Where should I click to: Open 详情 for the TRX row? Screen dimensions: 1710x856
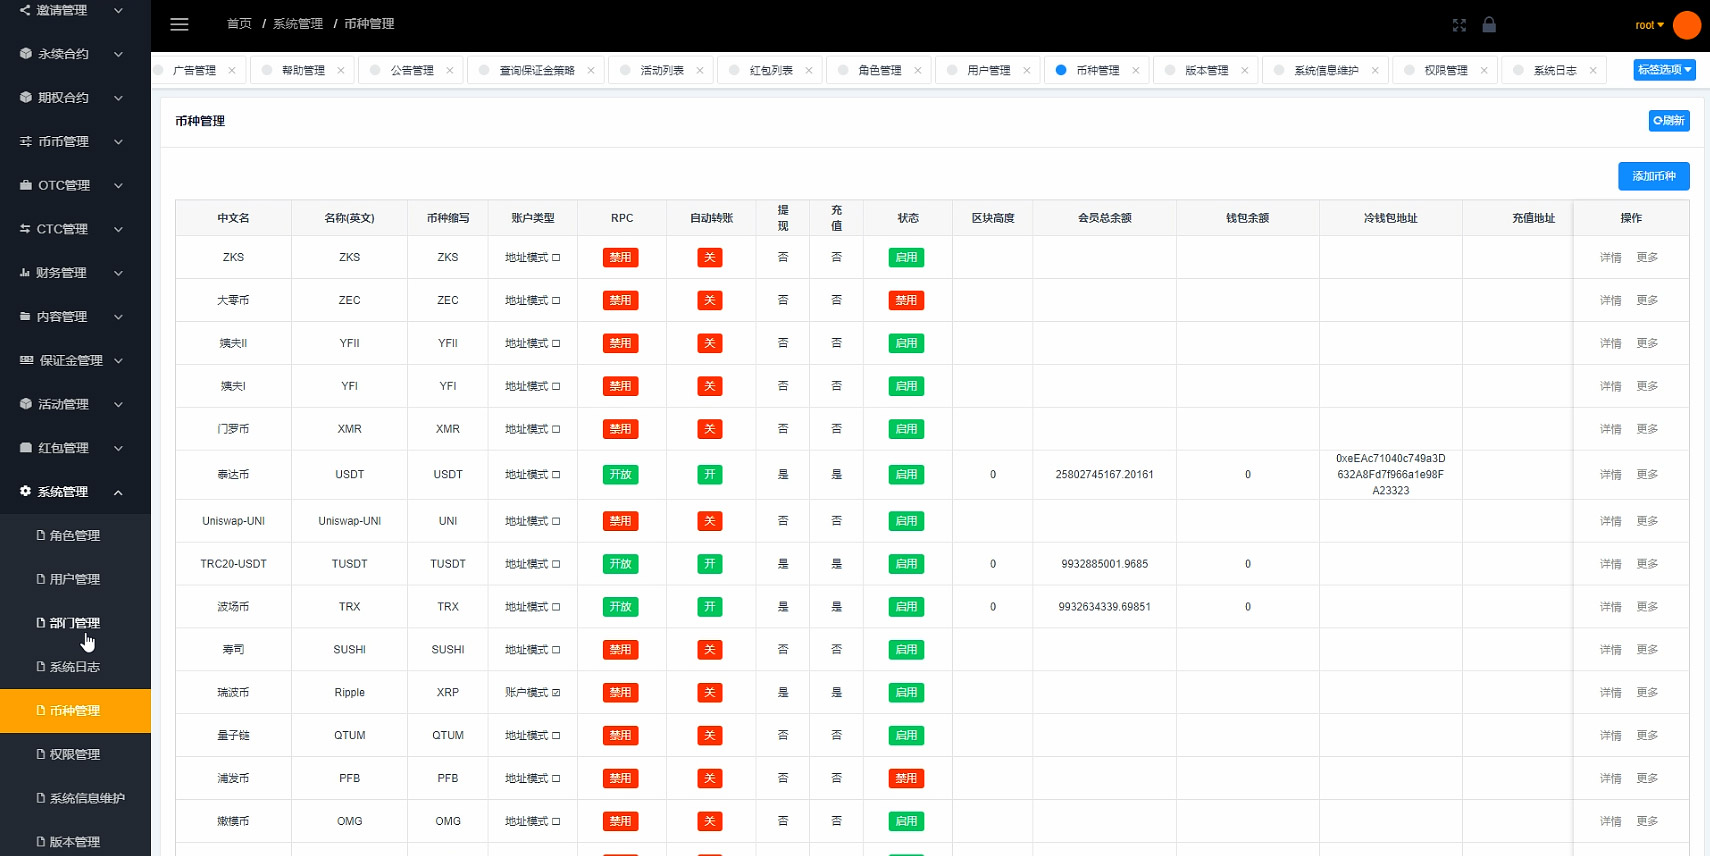point(1610,607)
